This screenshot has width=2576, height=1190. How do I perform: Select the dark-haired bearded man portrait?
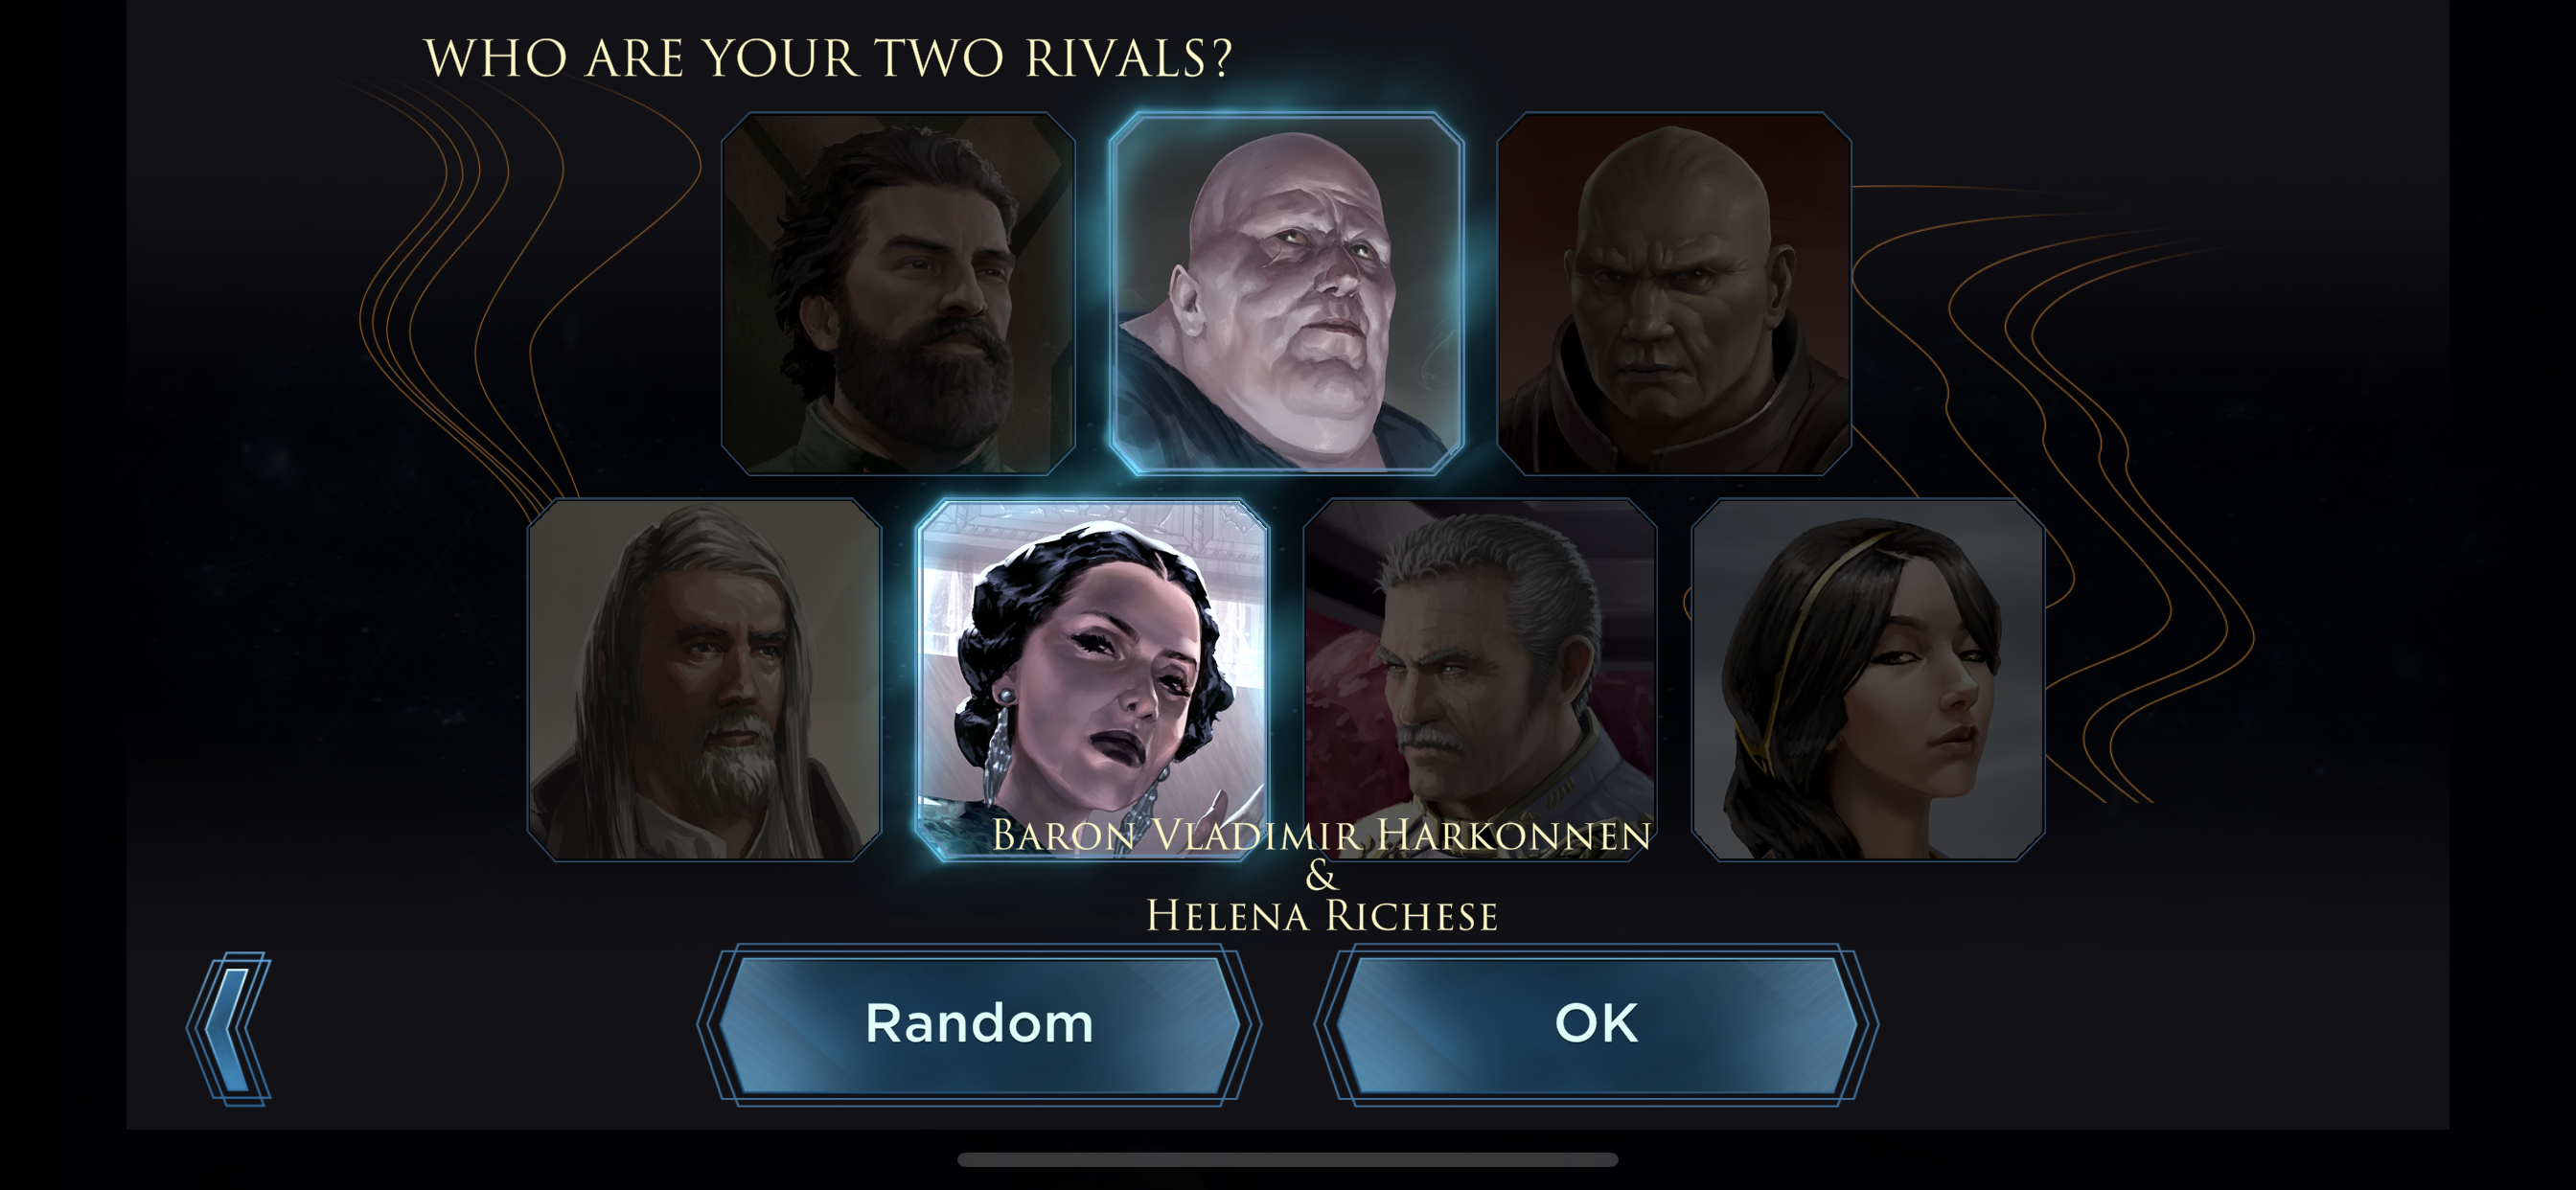tap(898, 293)
